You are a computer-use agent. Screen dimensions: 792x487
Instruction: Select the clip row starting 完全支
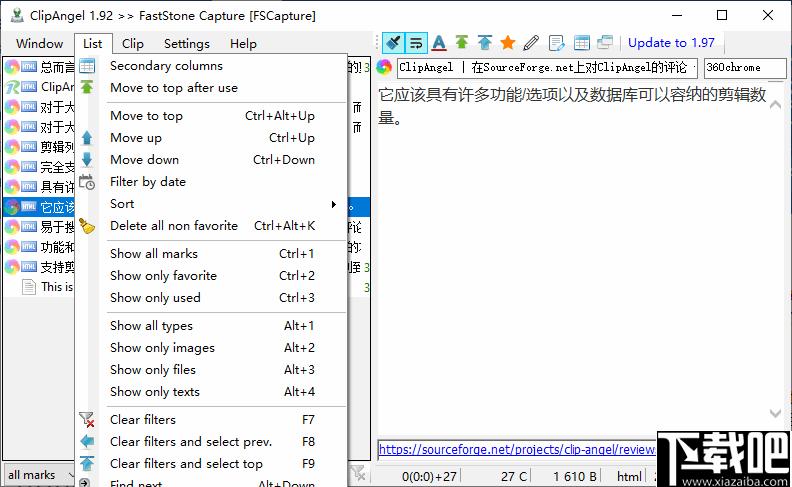tap(39, 167)
